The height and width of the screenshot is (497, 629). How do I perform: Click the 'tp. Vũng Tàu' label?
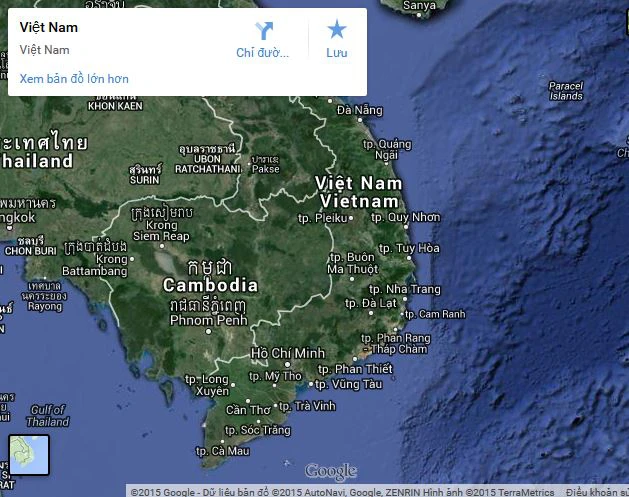click(x=348, y=384)
